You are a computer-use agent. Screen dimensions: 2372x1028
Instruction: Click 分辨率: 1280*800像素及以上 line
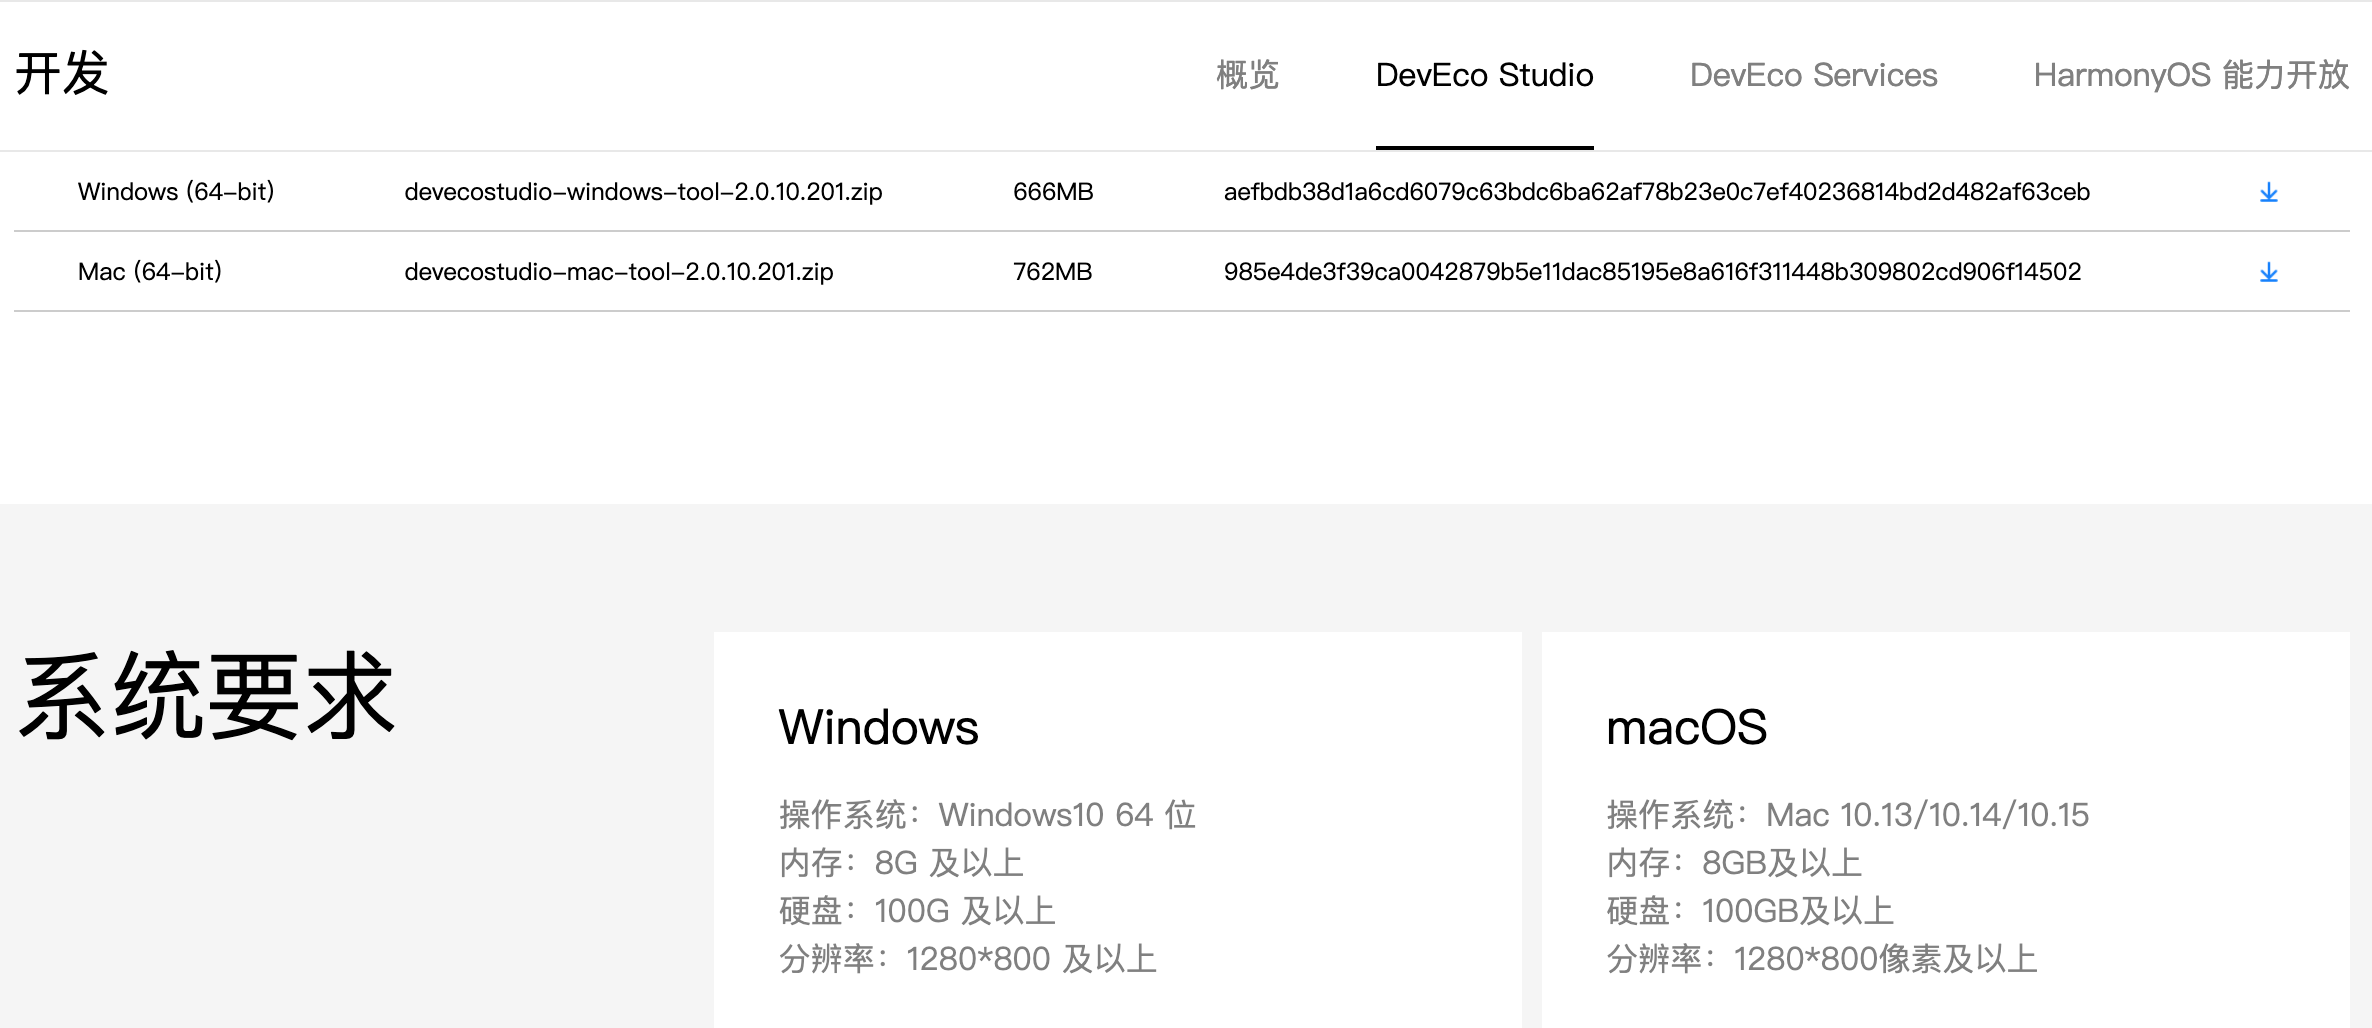coord(1822,959)
